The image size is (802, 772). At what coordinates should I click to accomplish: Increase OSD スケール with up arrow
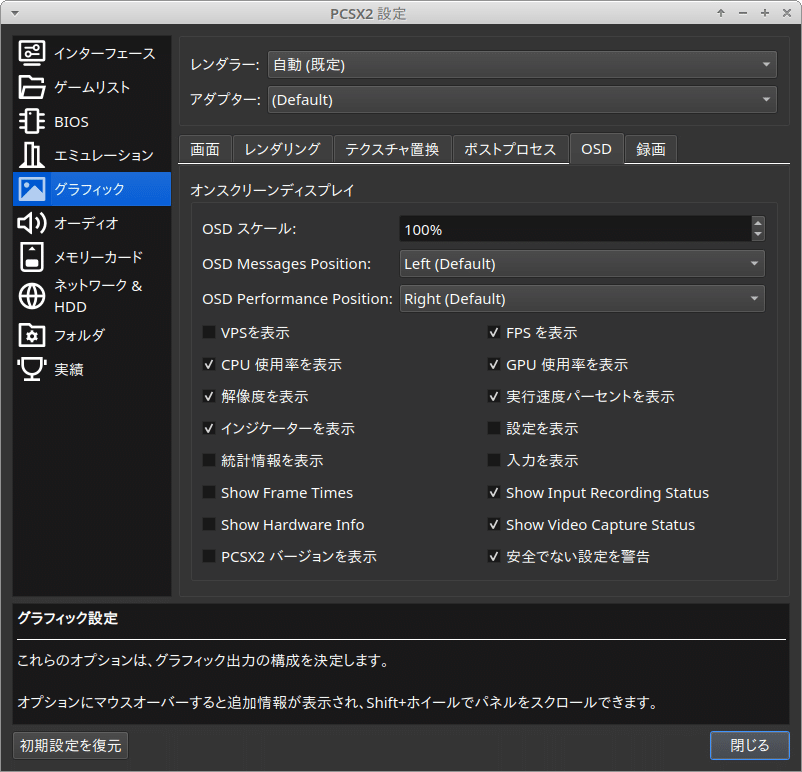(x=758, y=223)
